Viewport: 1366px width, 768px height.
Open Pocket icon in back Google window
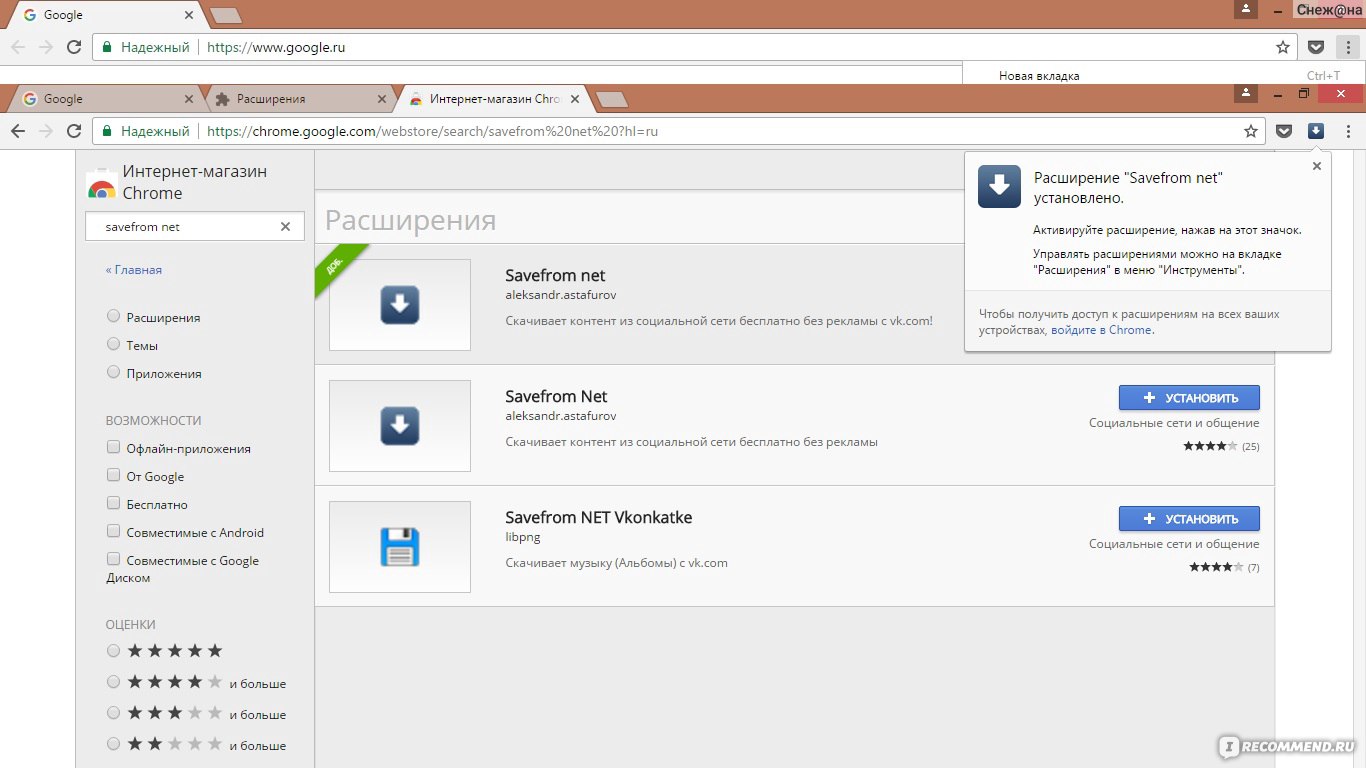(1317, 47)
